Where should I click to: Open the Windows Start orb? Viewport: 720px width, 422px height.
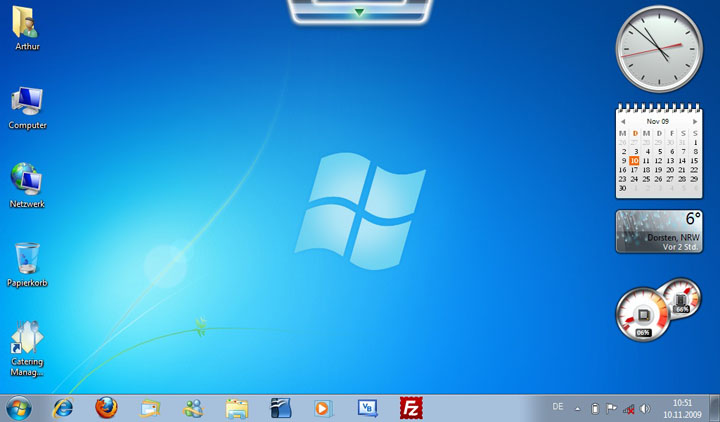click(19, 408)
